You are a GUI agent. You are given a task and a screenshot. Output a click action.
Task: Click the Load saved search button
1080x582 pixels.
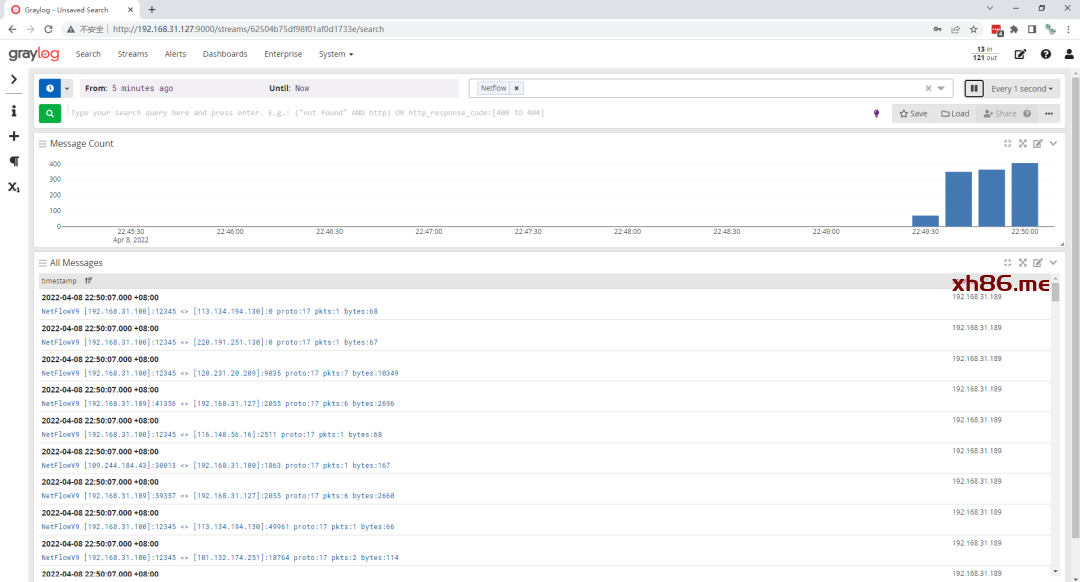pos(955,114)
